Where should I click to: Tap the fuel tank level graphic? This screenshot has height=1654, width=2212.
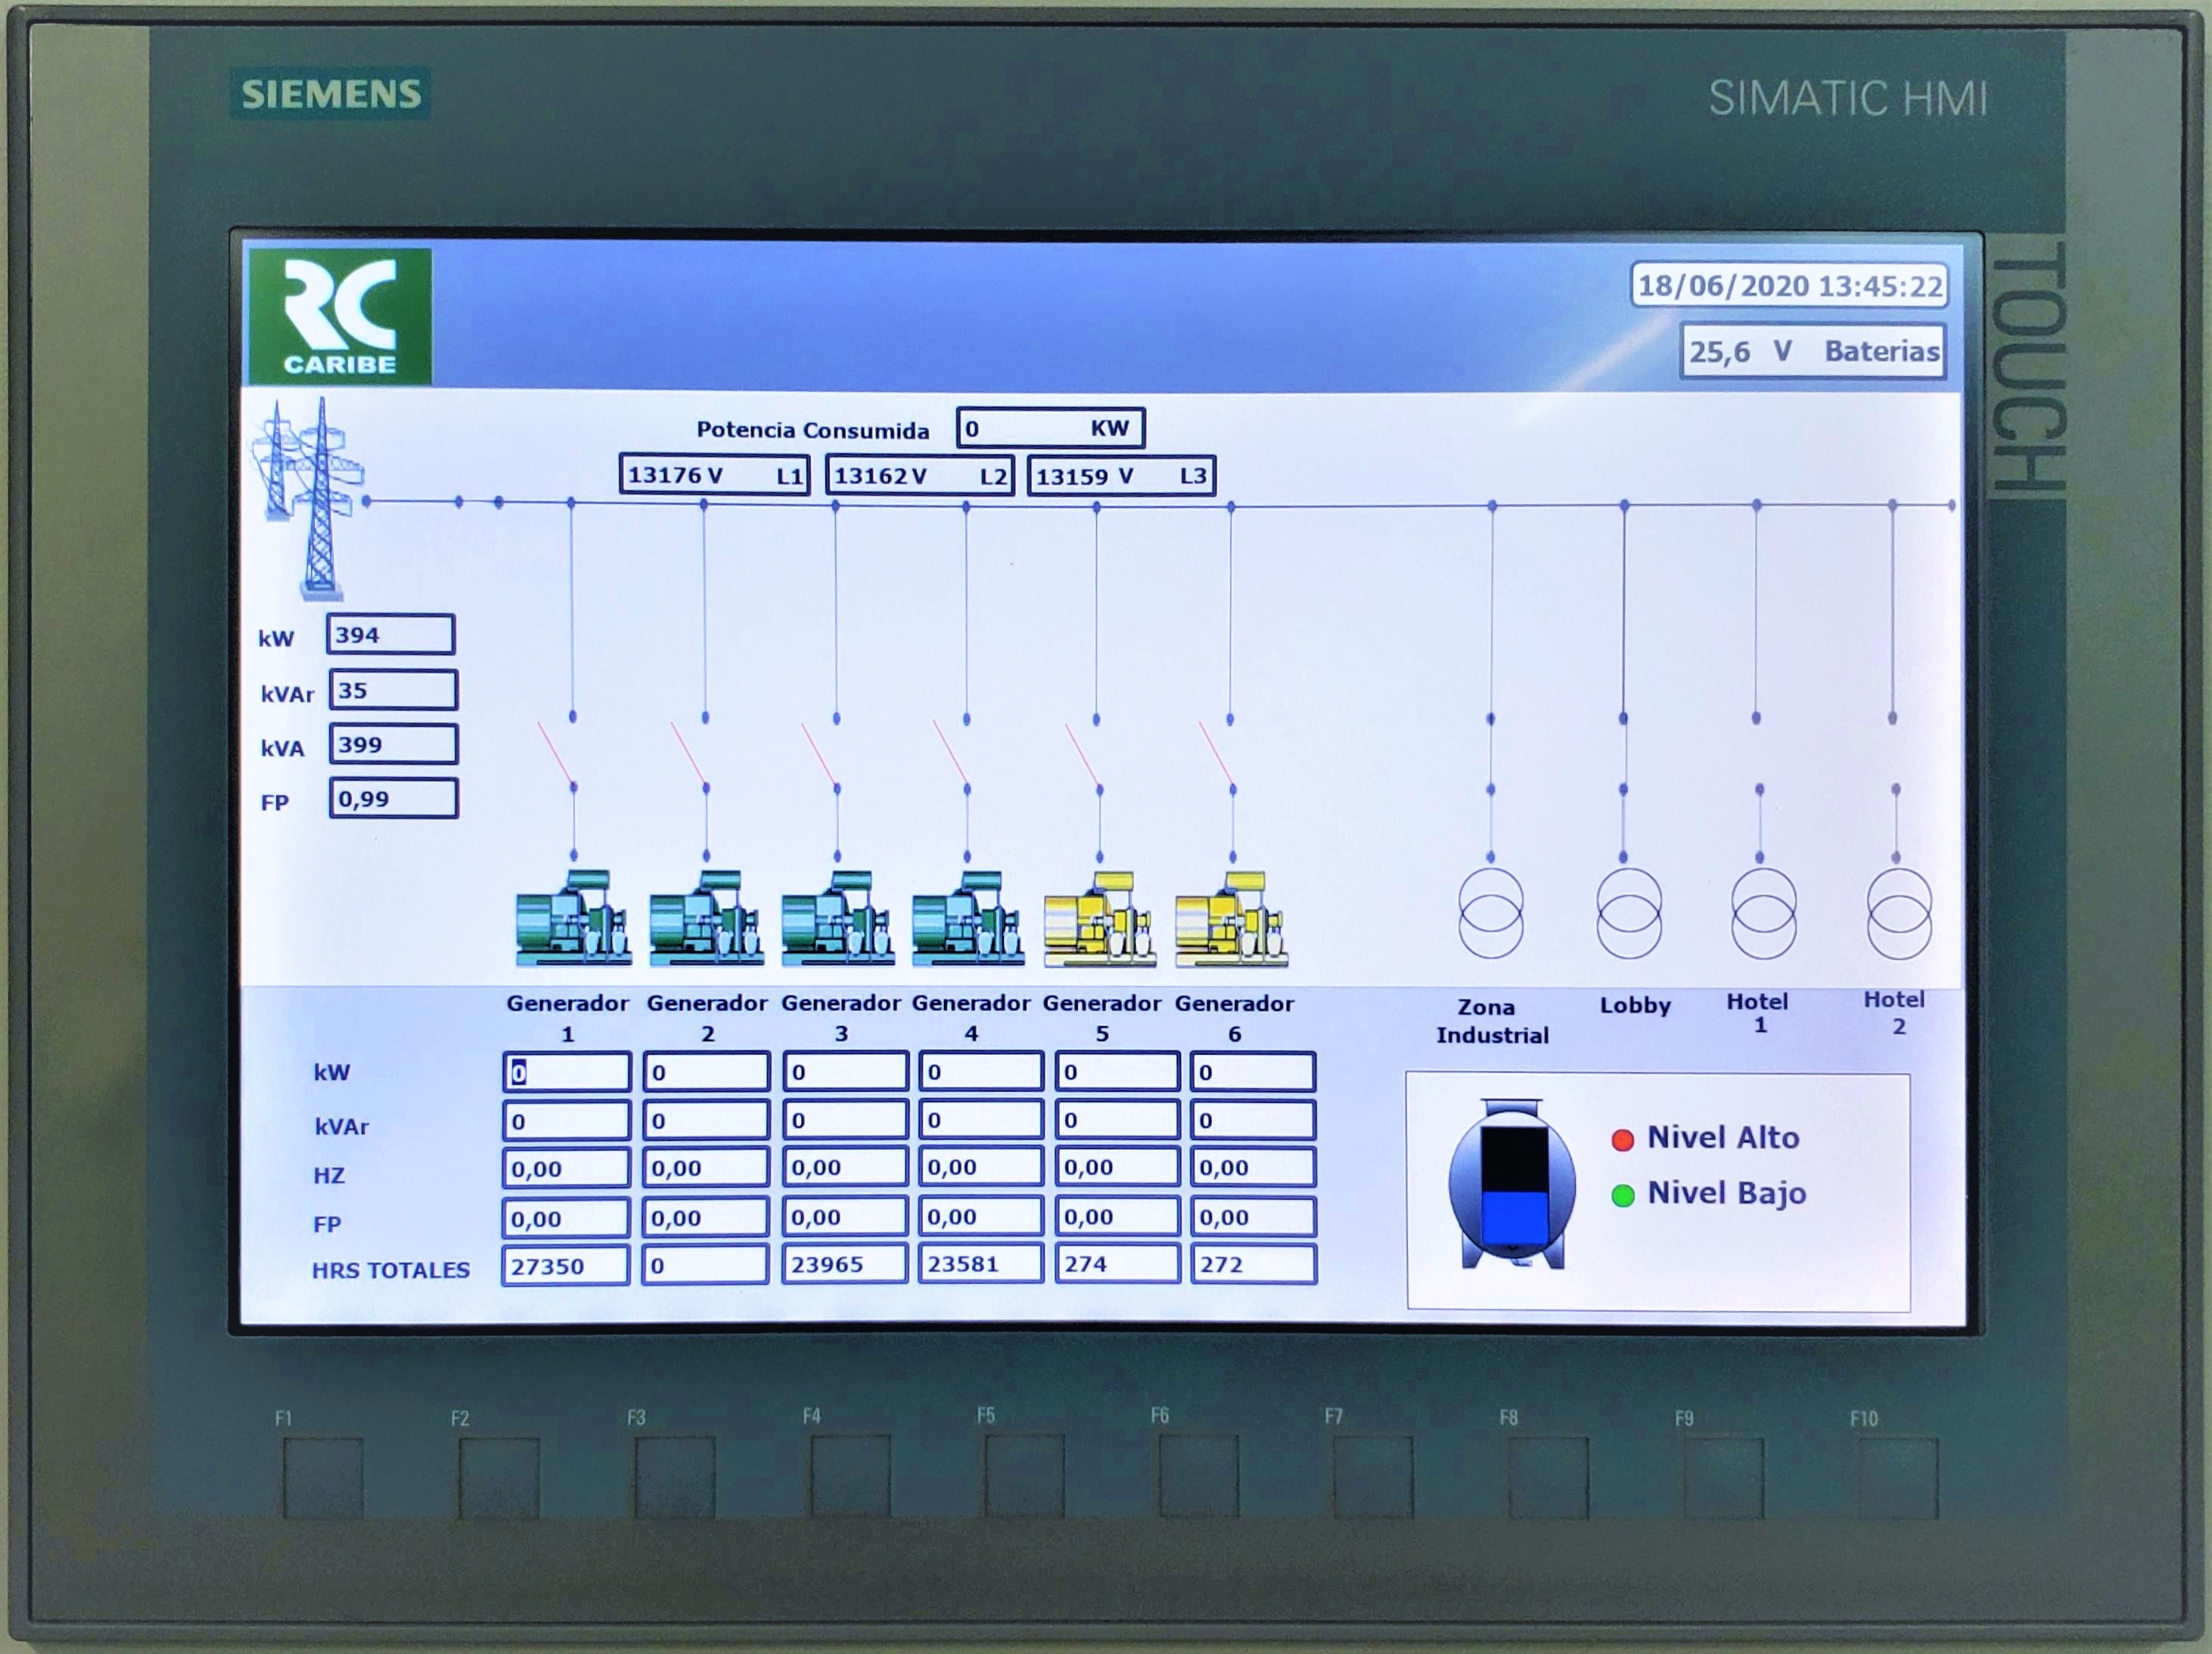click(1512, 1185)
